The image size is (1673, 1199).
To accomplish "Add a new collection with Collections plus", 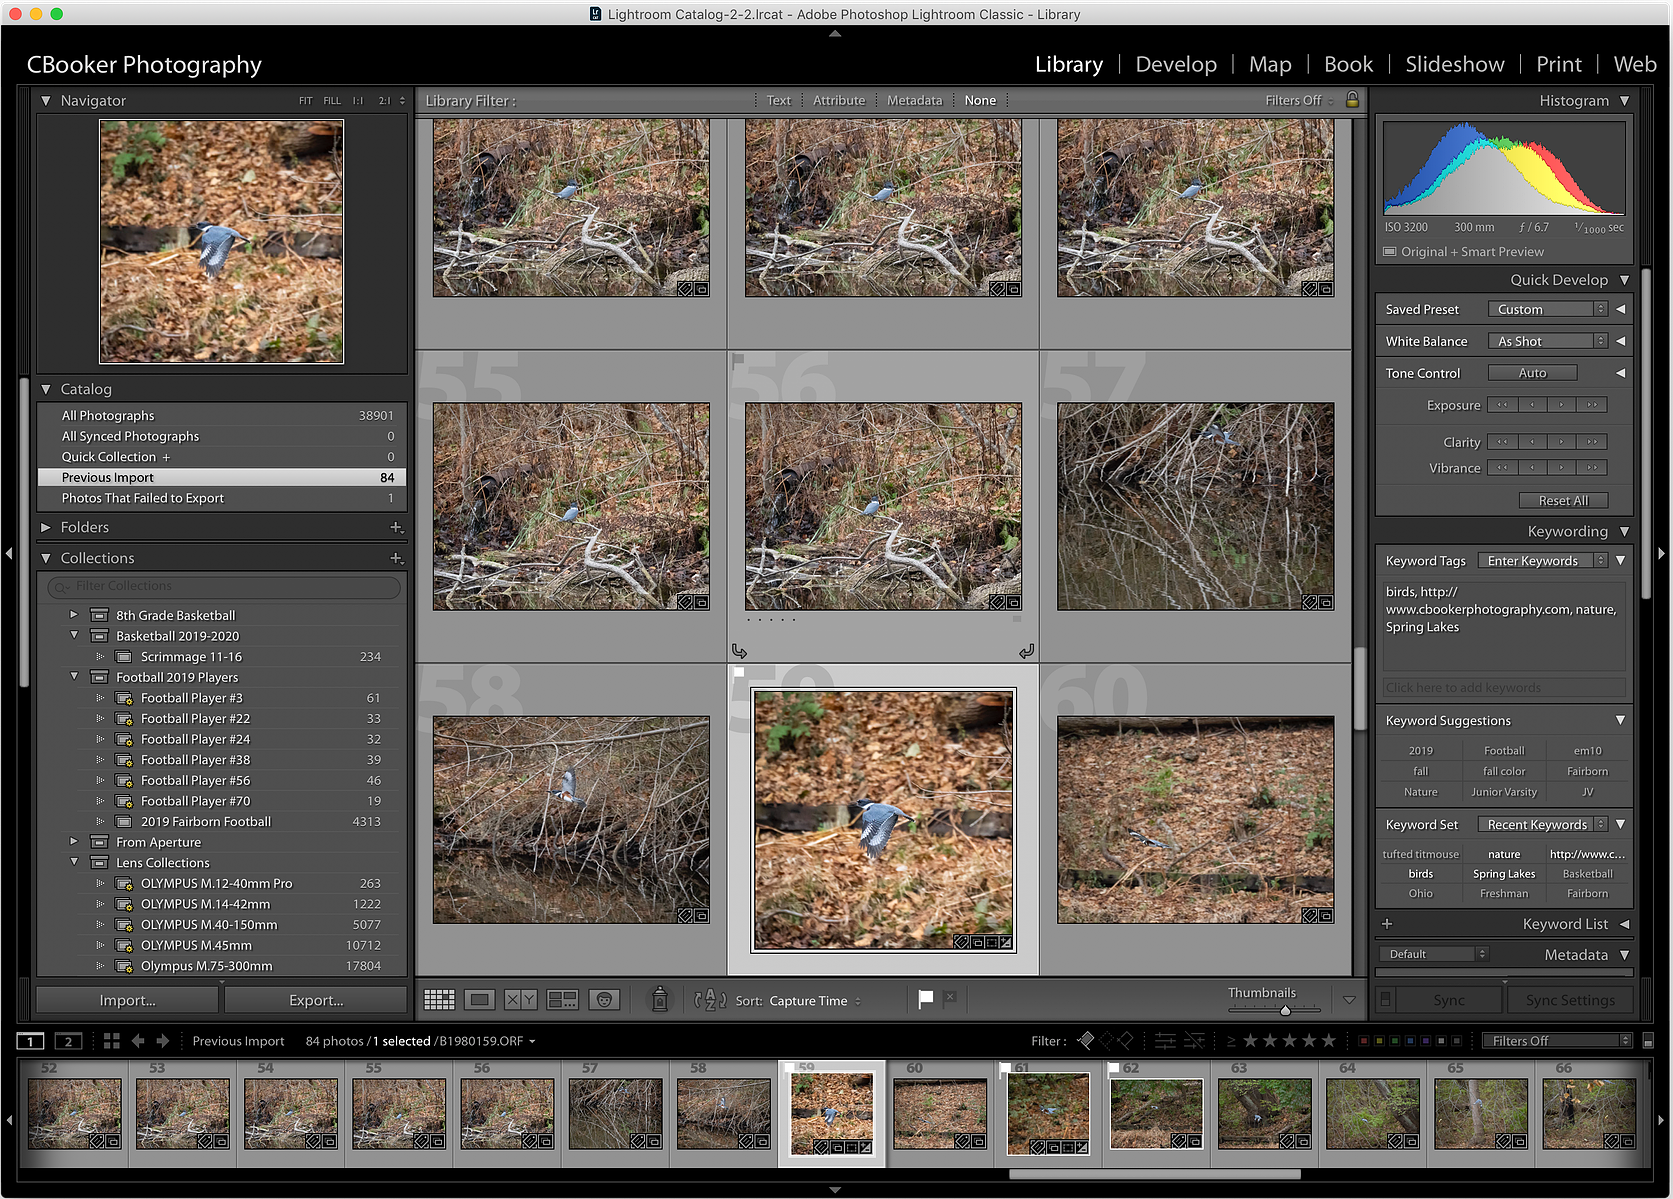I will [396, 558].
